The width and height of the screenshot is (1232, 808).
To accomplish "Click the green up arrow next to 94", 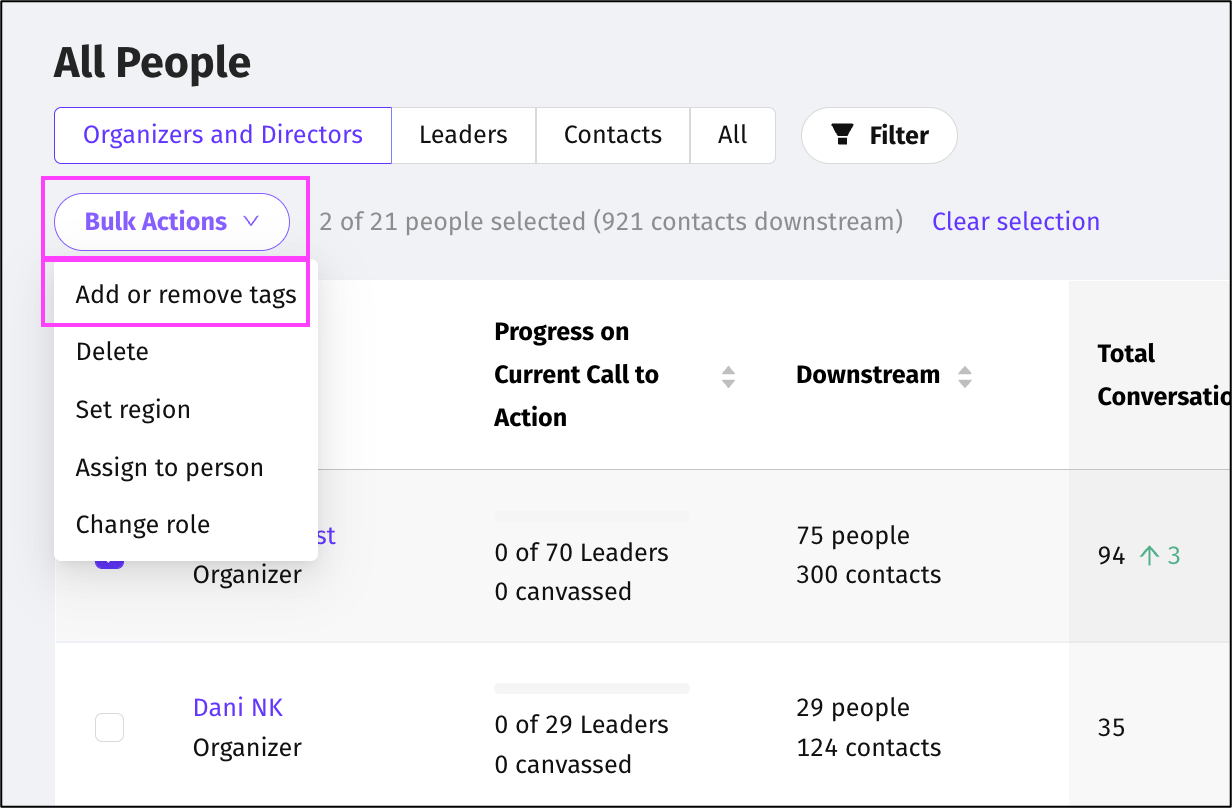I will [1150, 555].
